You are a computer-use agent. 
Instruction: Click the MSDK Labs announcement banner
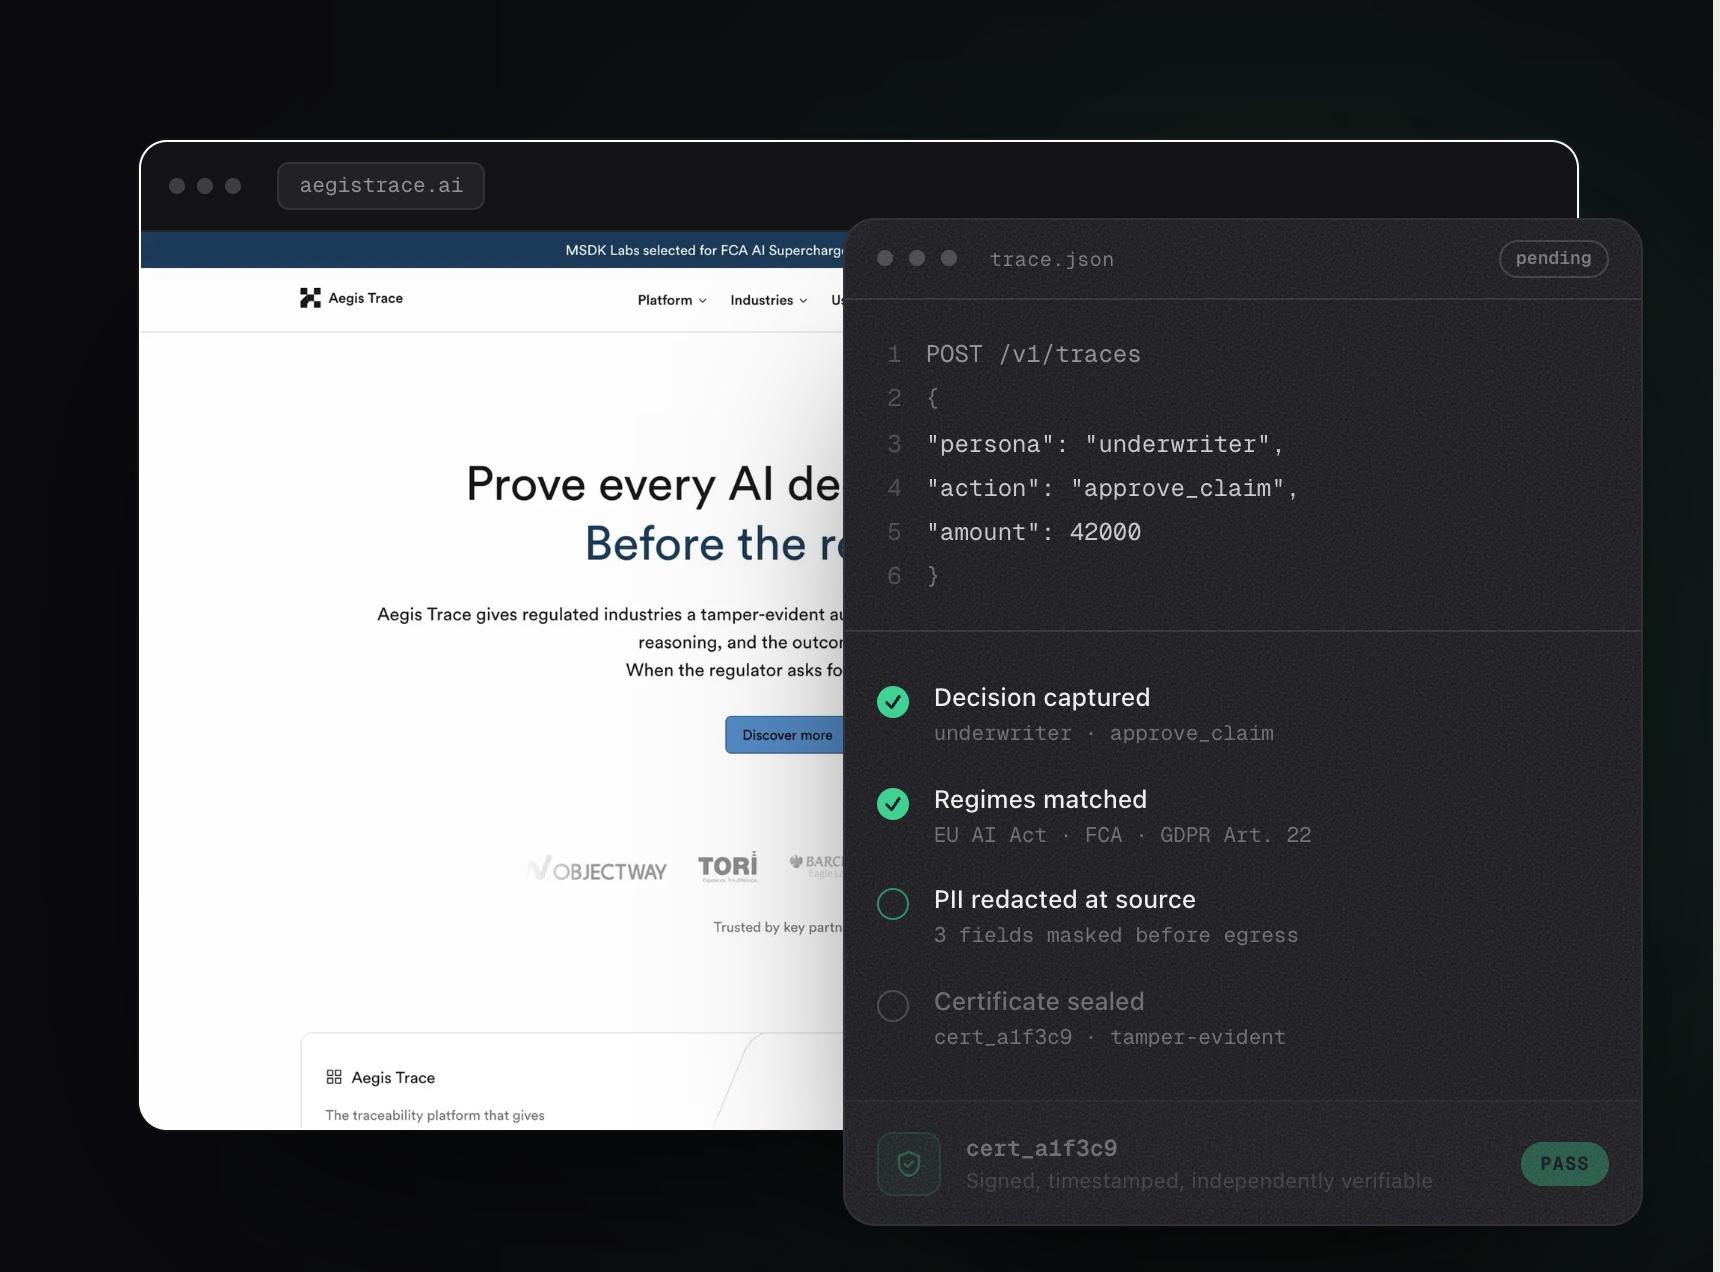pyautogui.click(x=492, y=250)
